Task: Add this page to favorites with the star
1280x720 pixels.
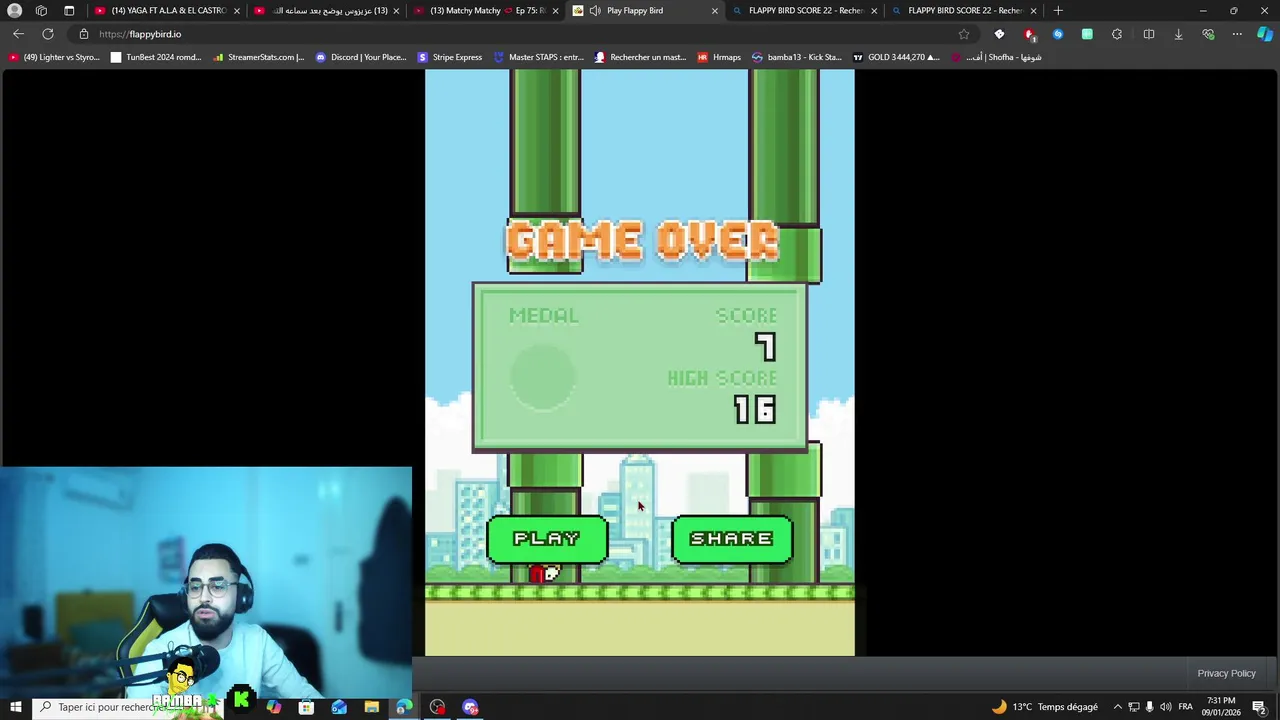Action: click(x=964, y=34)
